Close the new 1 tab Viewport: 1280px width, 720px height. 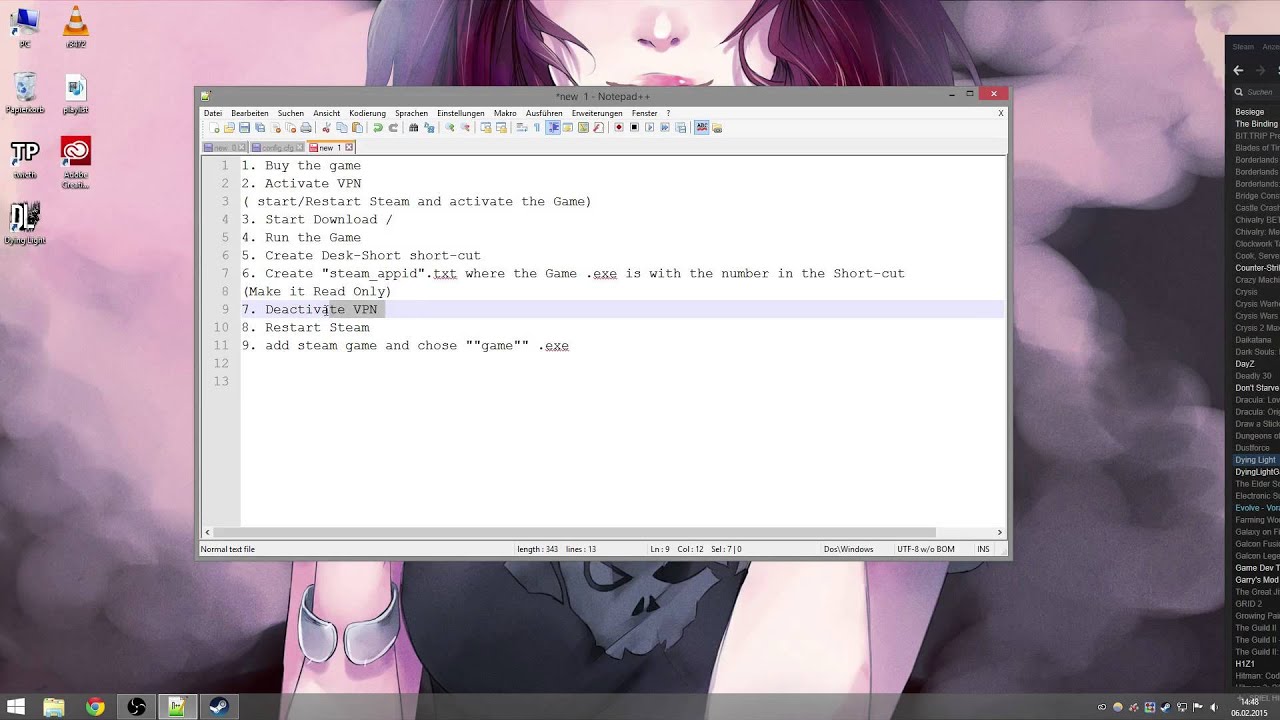point(349,147)
